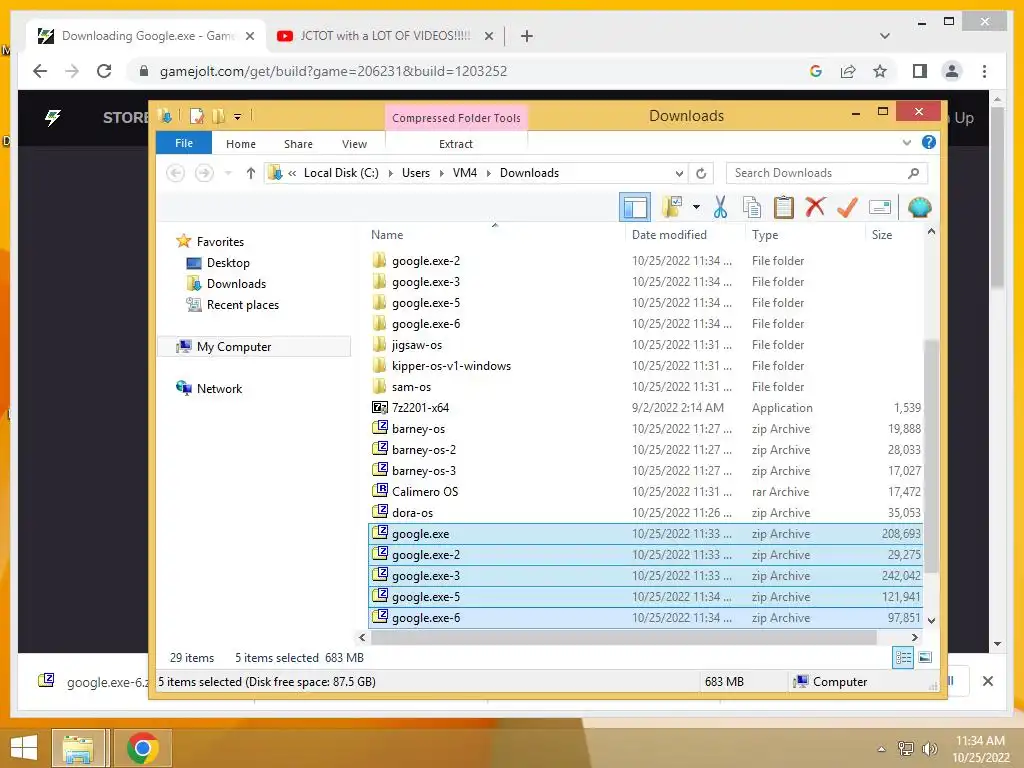Select Downloads in the navigation pane
The width and height of the screenshot is (1024, 768).
pyautogui.click(x=236, y=283)
